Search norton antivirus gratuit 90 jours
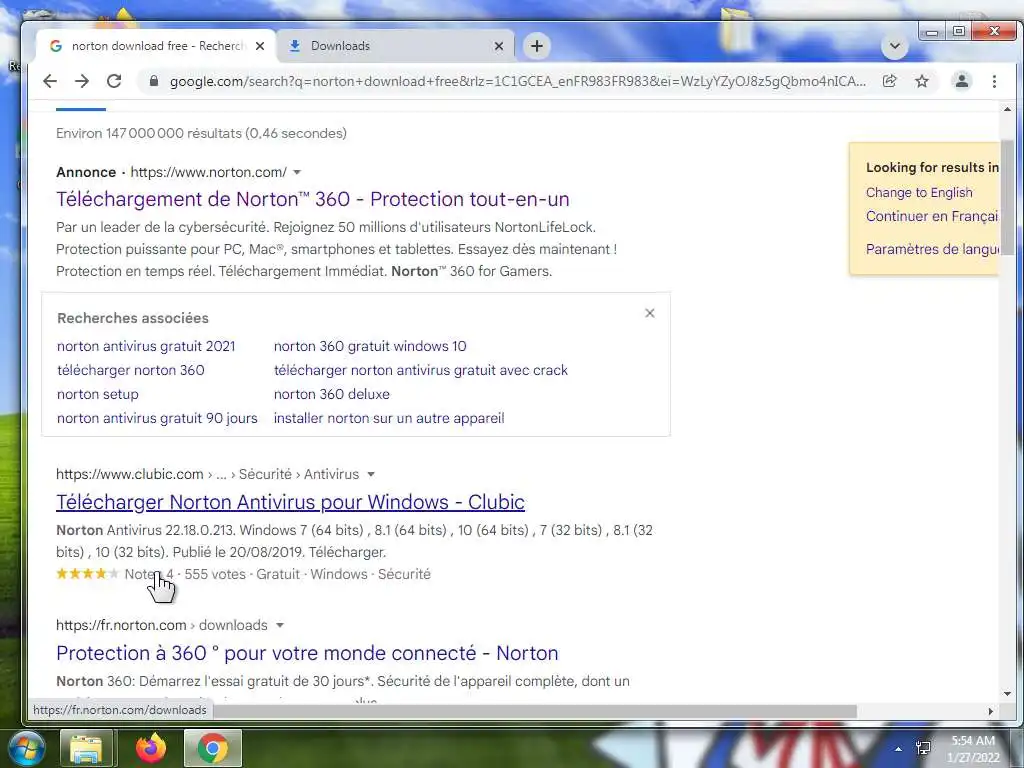This screenshot has width=1024, height=768. 157,418
